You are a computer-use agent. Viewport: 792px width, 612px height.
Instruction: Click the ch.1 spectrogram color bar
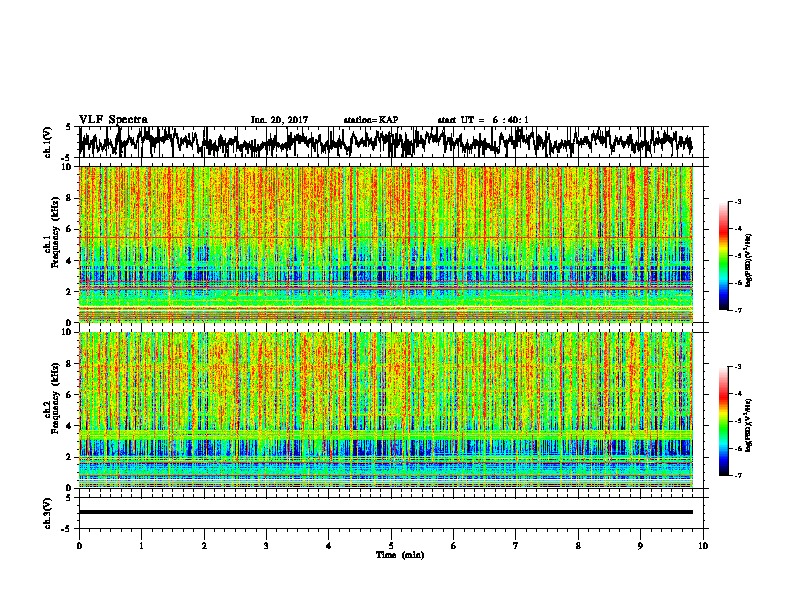[723, 256]
